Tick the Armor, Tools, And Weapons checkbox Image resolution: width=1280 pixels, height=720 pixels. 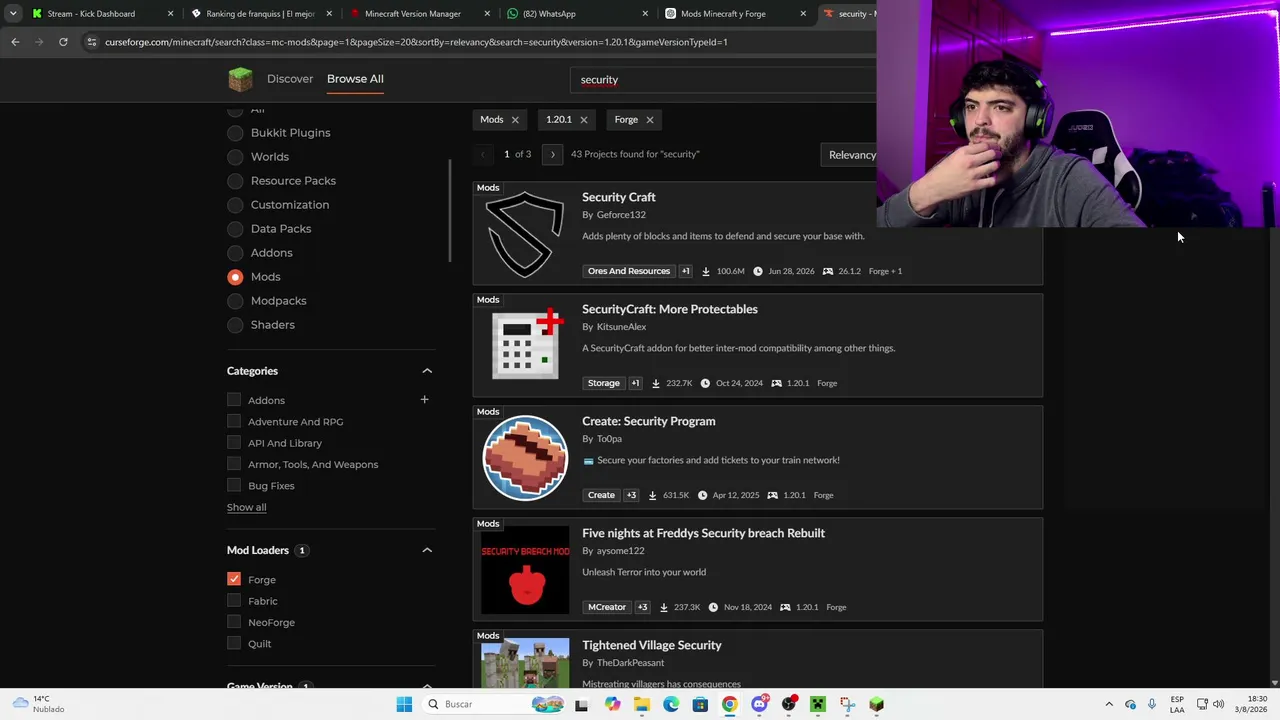[x=234, y=464]
